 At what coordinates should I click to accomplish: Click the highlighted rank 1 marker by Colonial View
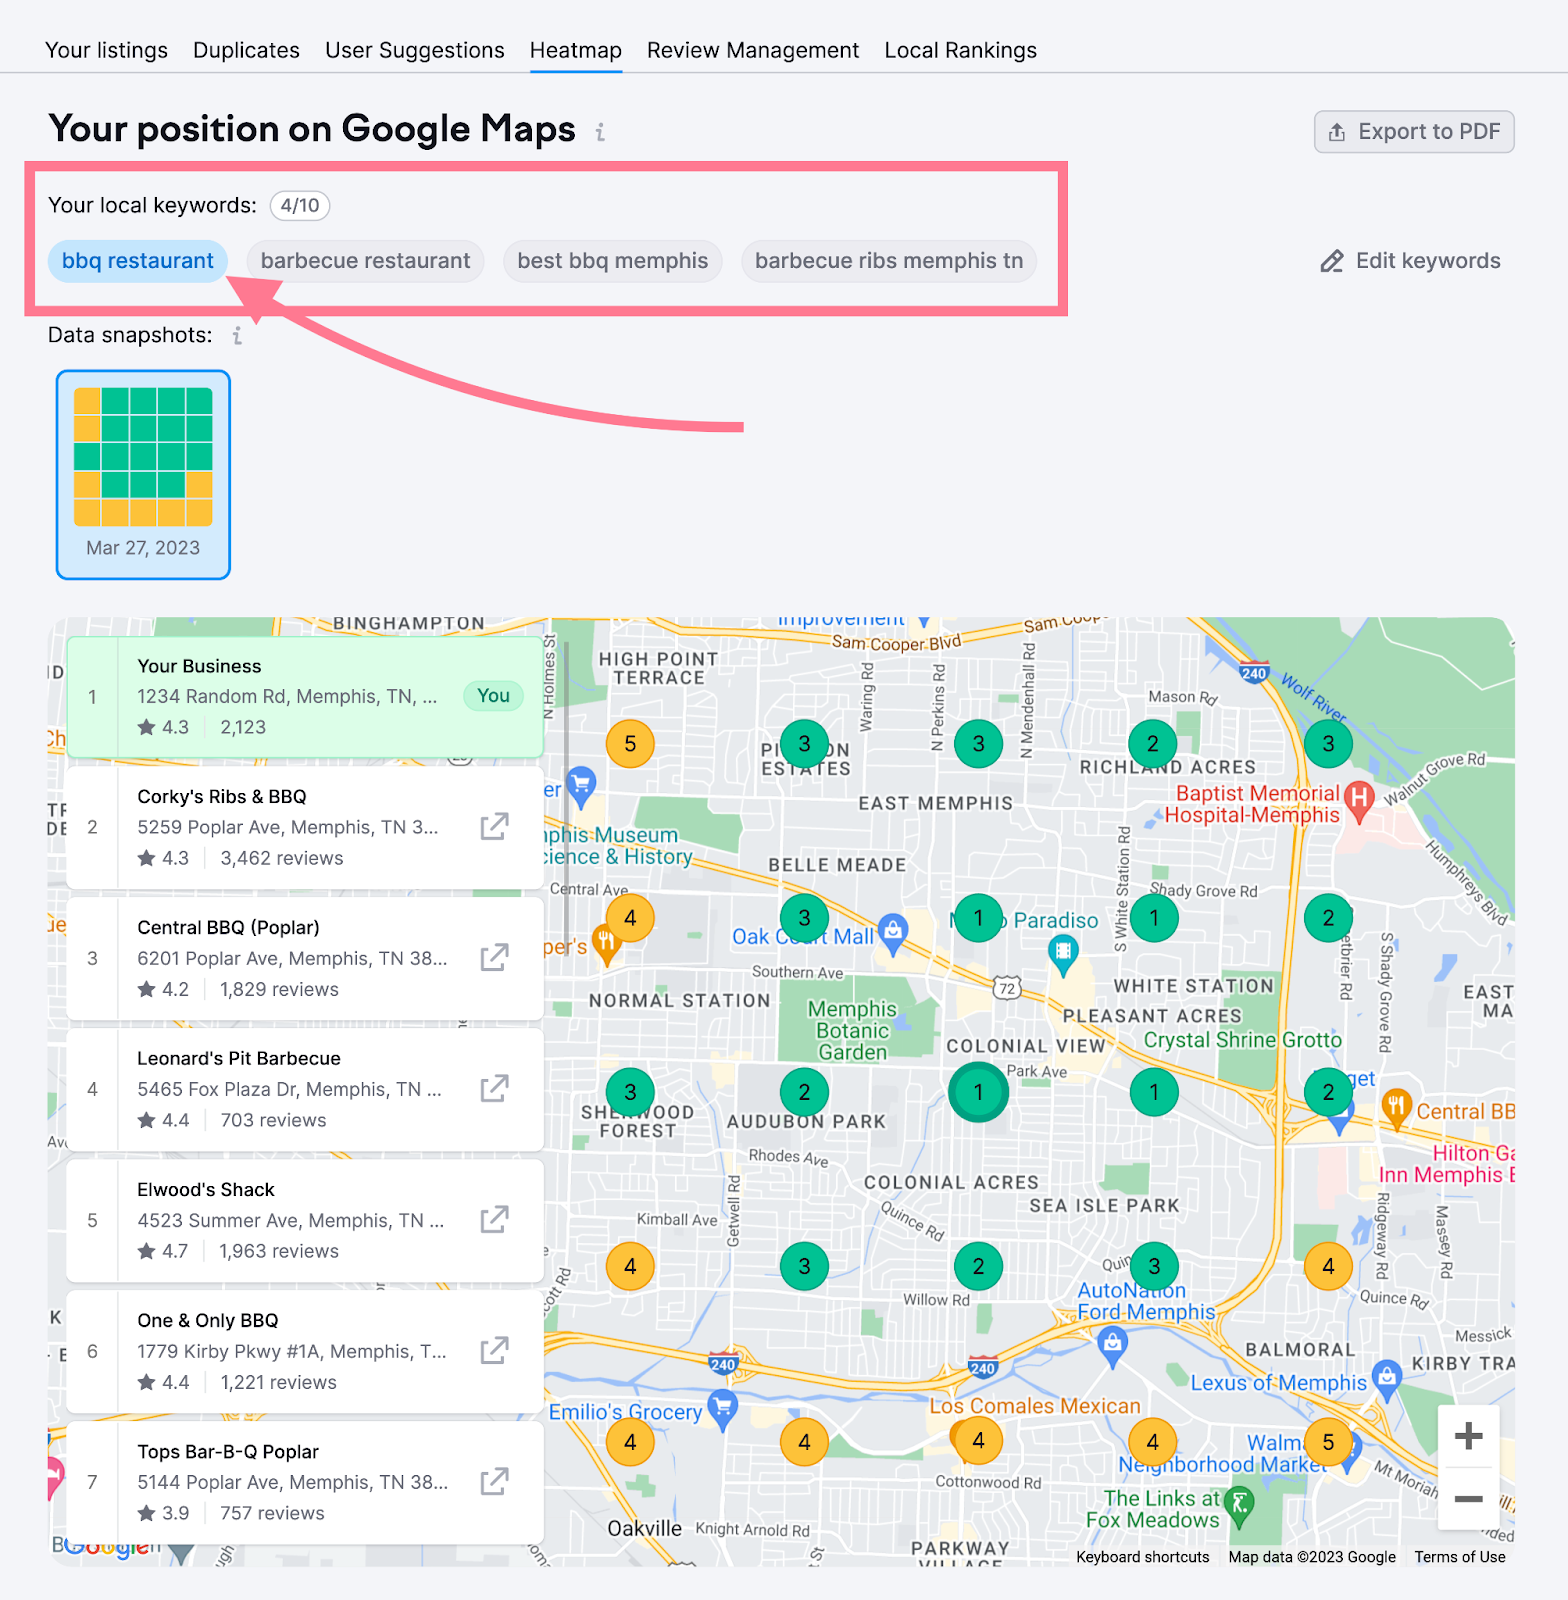[978, 1092]
